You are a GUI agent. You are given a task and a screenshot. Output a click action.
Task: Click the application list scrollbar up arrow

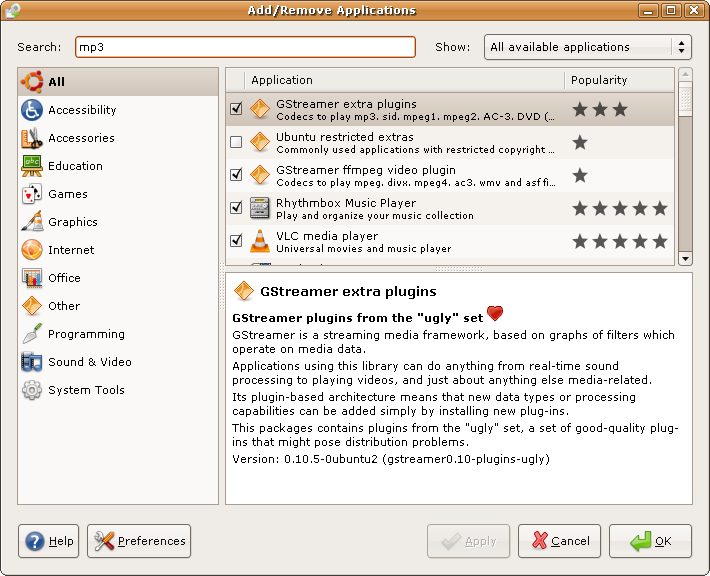click(685, 74)
